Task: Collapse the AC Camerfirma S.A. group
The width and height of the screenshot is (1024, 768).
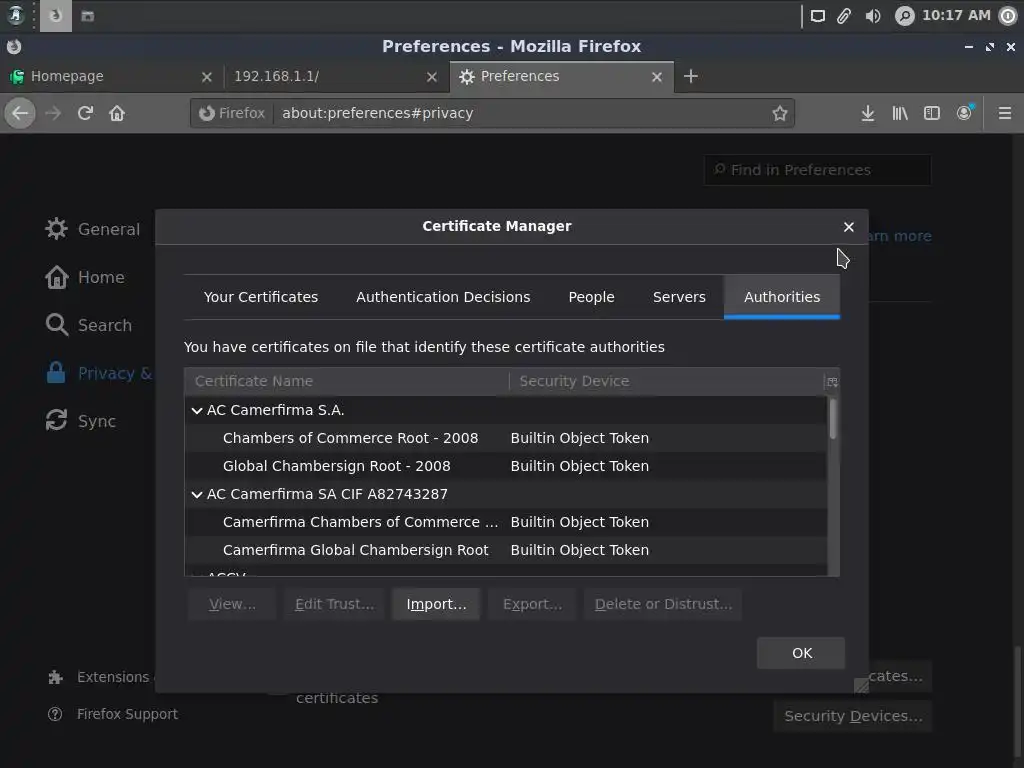Action: [197, 410]
